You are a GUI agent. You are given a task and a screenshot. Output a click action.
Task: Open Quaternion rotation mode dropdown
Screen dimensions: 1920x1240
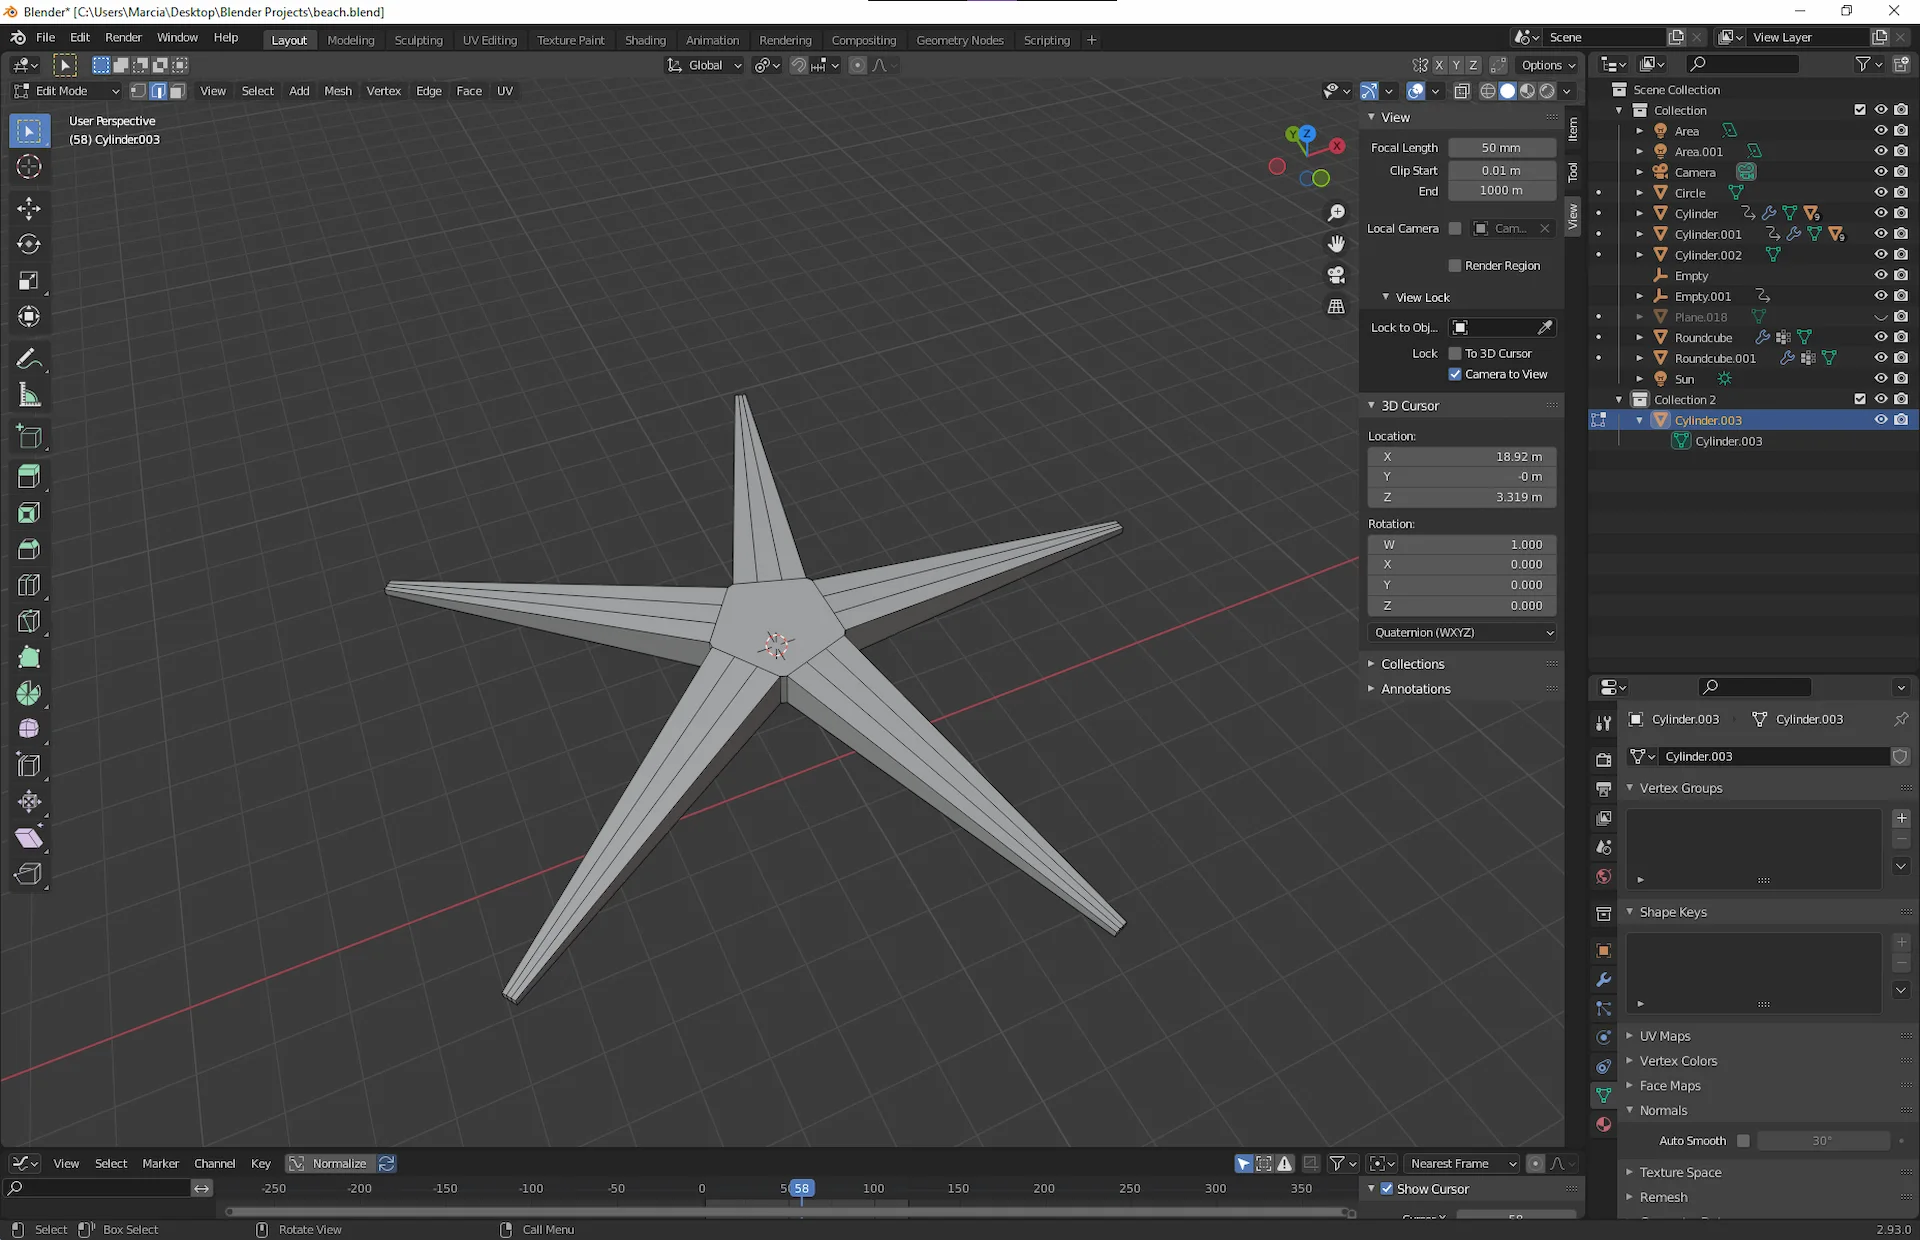coord(1462,633)
